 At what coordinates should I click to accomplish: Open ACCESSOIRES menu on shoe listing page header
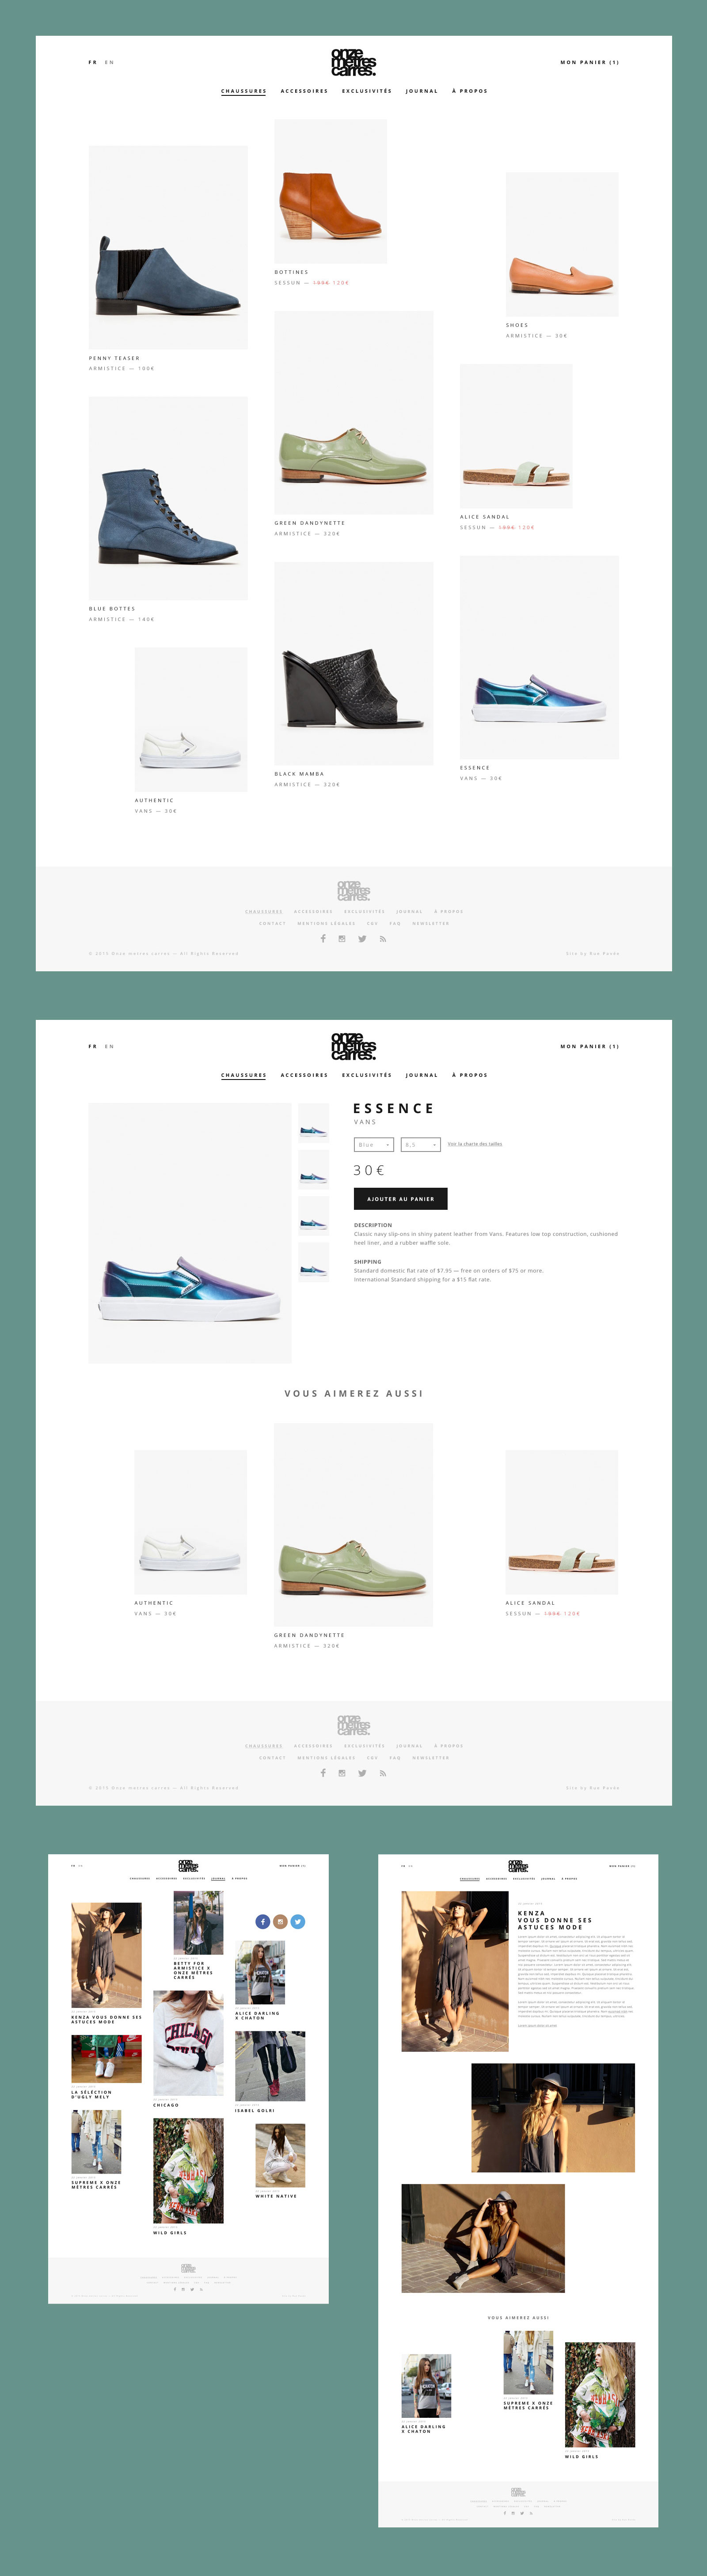(304, 91)
